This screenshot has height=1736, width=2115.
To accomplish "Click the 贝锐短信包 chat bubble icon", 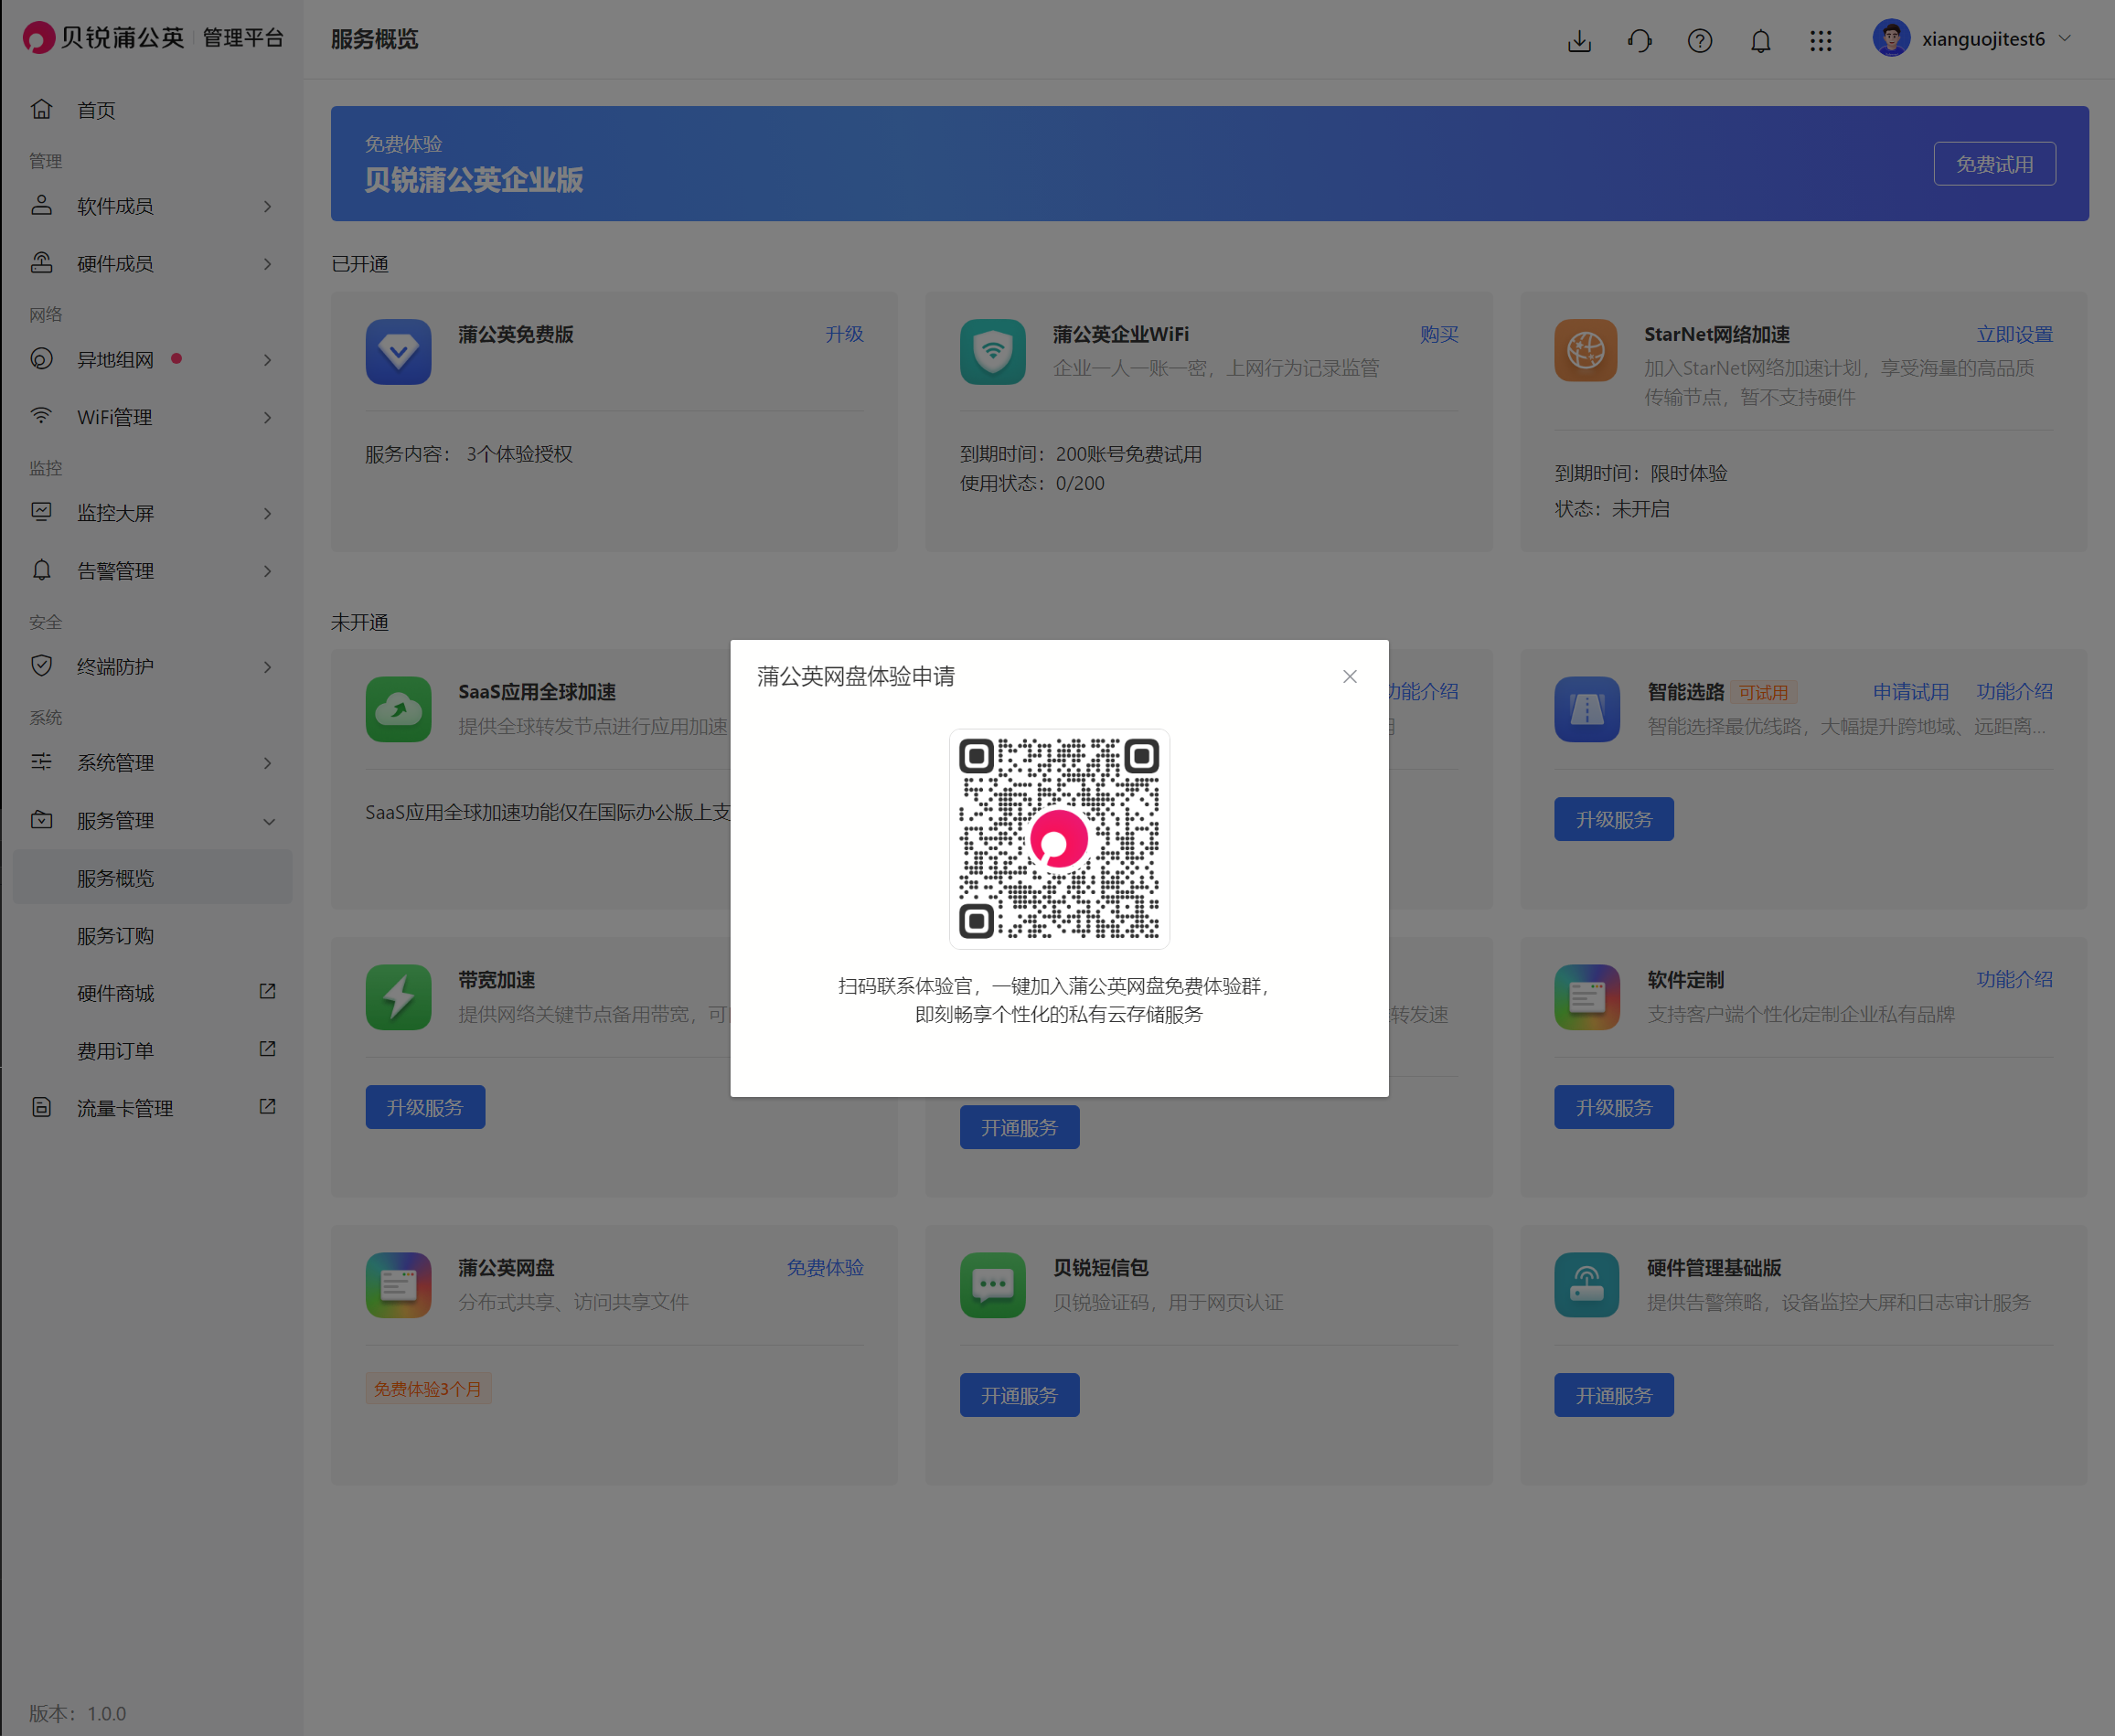I will coord(992,1286).
